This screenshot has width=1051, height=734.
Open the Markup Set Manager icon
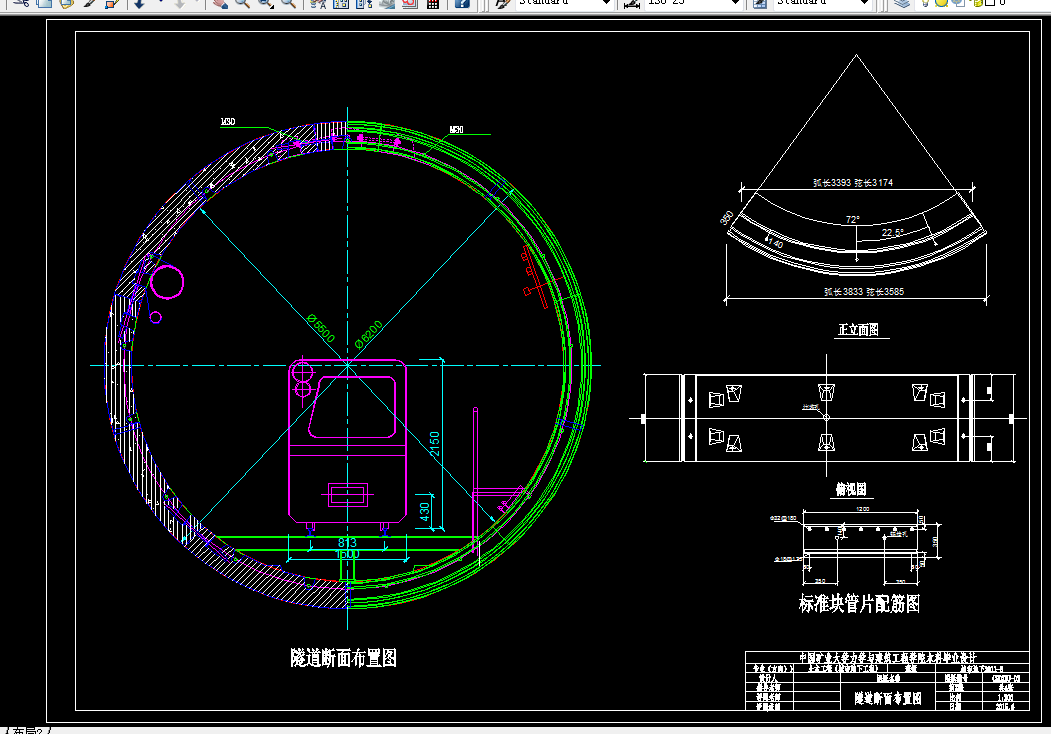[409, 3]
